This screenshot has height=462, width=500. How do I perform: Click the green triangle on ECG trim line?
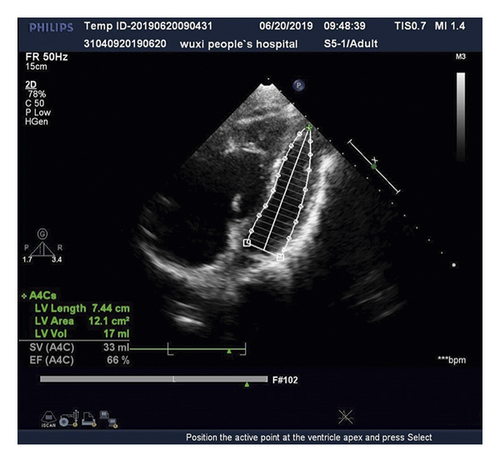229,351
